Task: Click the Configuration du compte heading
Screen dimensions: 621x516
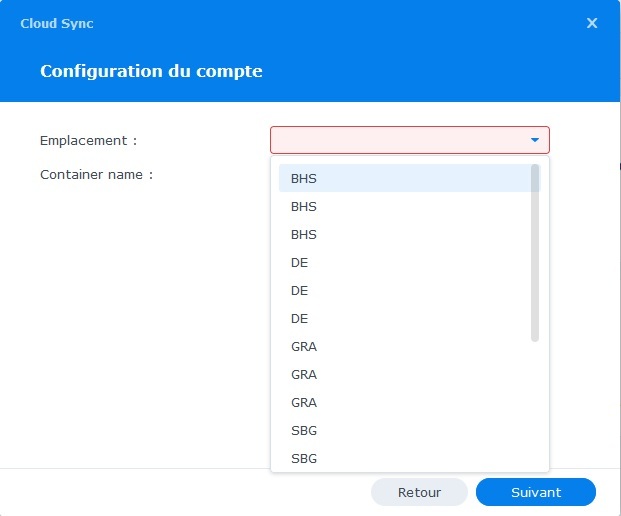Action: click(x=151, y=71)
